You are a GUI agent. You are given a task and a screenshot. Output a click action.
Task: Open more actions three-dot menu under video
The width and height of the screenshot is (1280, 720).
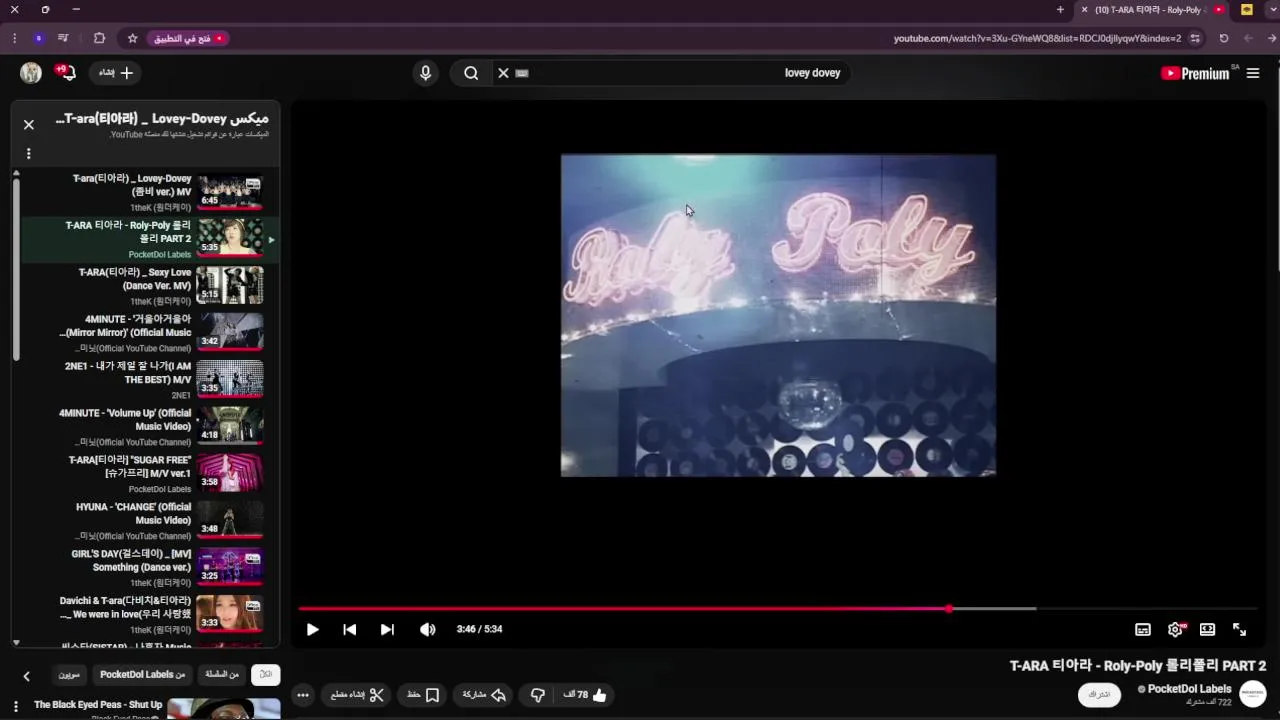click(303, 695)
